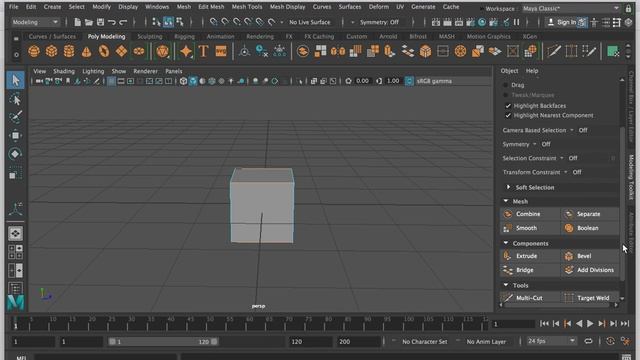640x360 pixels.
Task: Click the single perspective view layout icon
Action: [x=16, y=233]
